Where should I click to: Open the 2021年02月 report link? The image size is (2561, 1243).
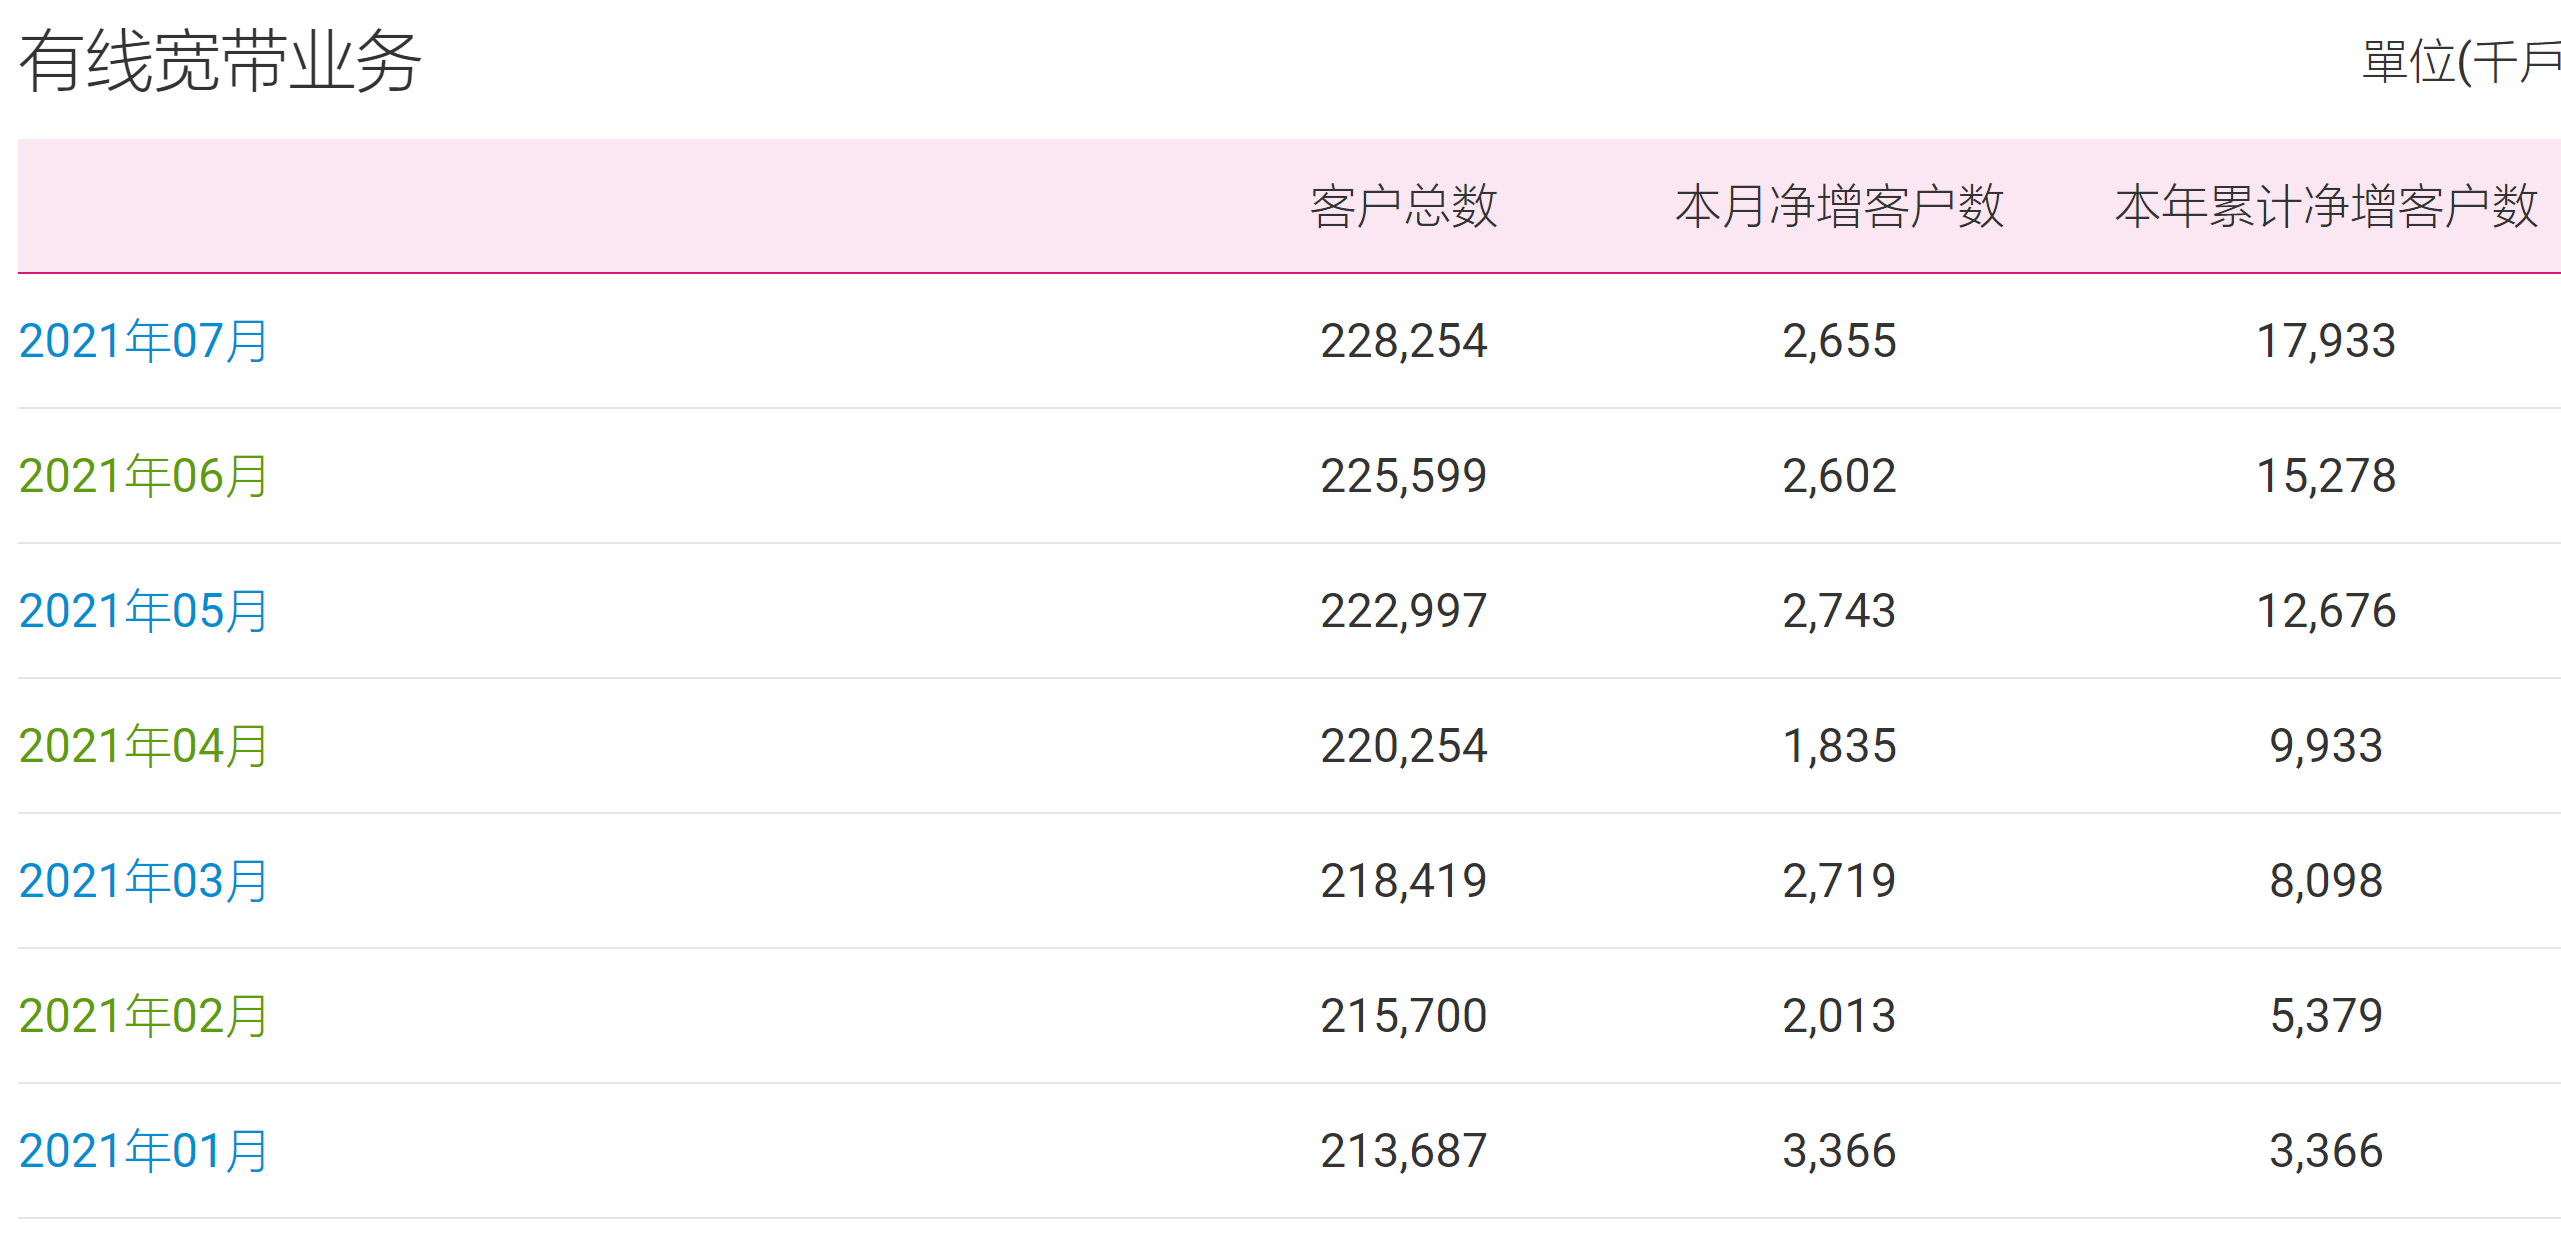[143, 1016]
